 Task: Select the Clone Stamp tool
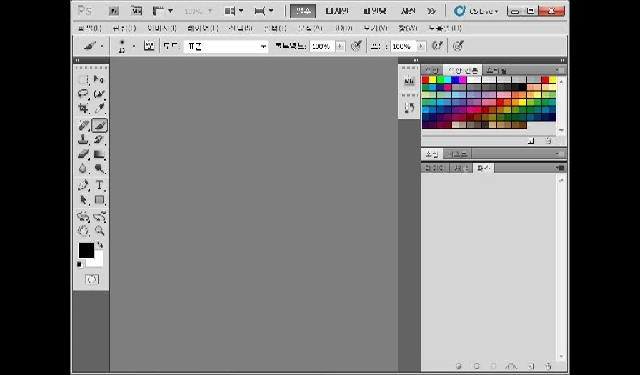point(83,140)
